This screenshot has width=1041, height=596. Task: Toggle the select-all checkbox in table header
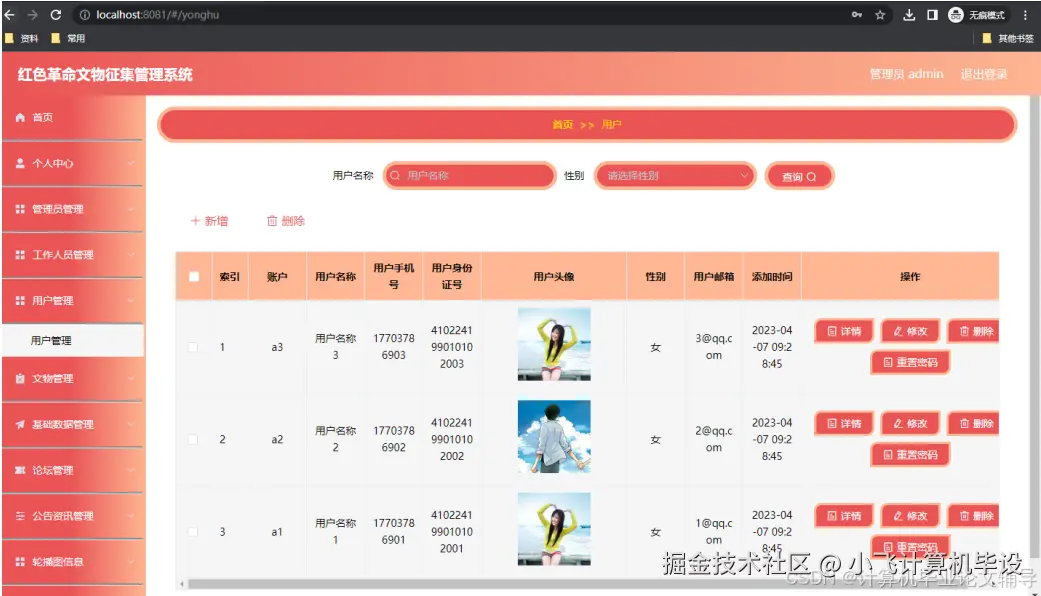(x=193, y=277)
